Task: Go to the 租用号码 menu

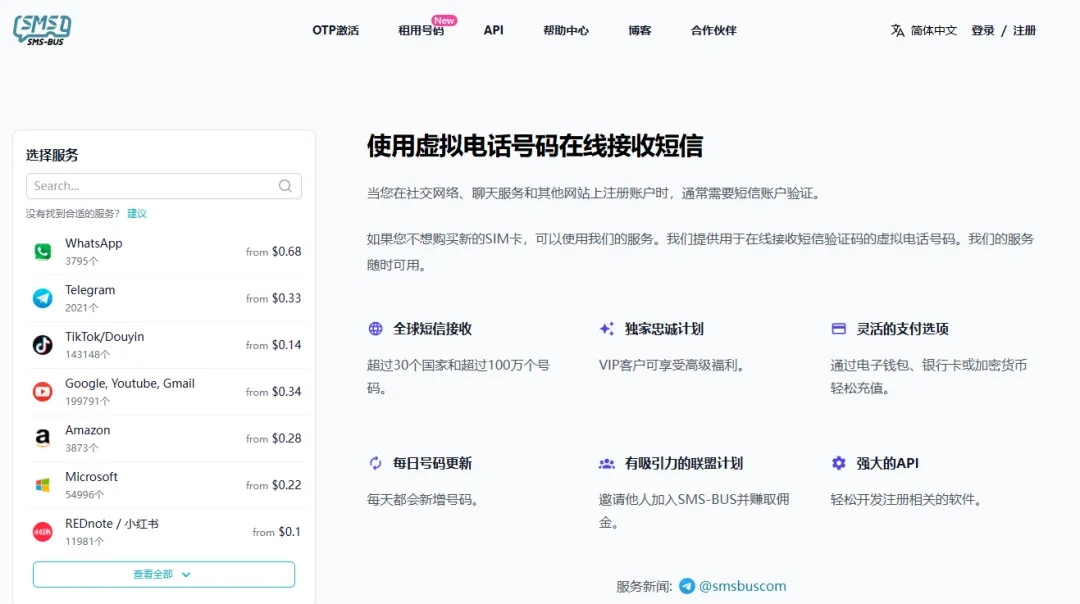Action: point(421,31)
